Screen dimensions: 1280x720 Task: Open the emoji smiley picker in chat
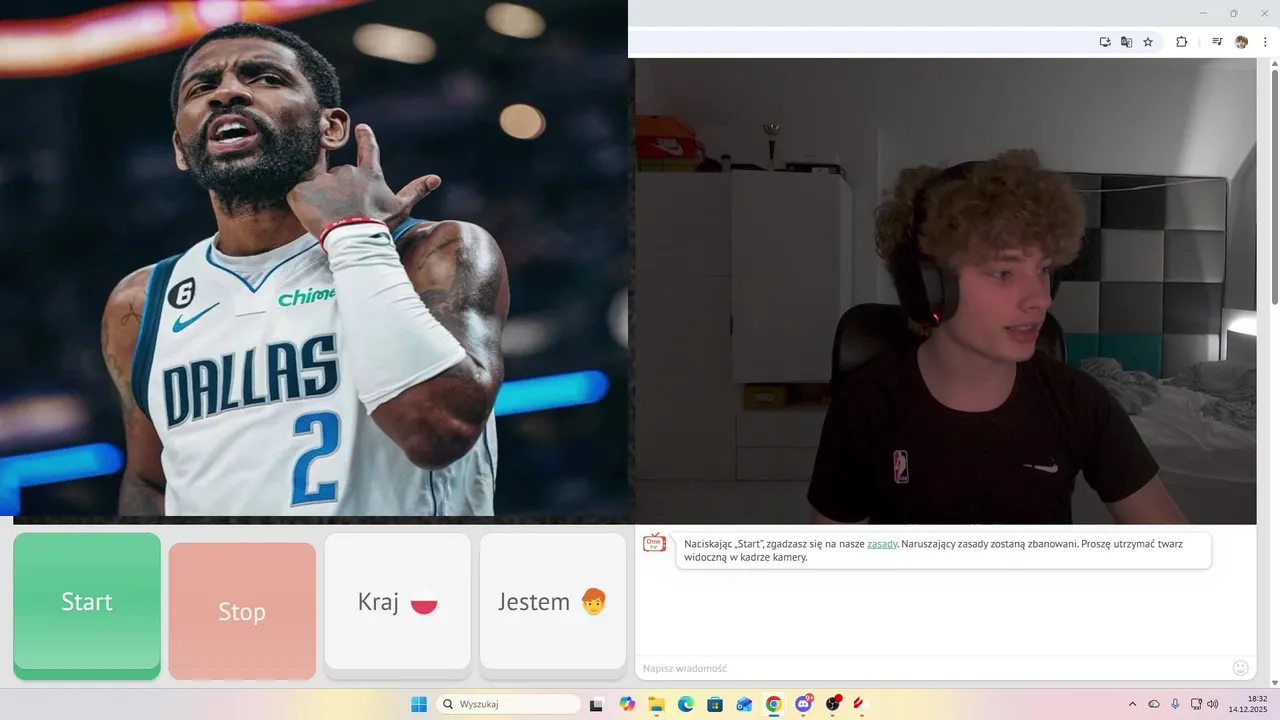1241,668
